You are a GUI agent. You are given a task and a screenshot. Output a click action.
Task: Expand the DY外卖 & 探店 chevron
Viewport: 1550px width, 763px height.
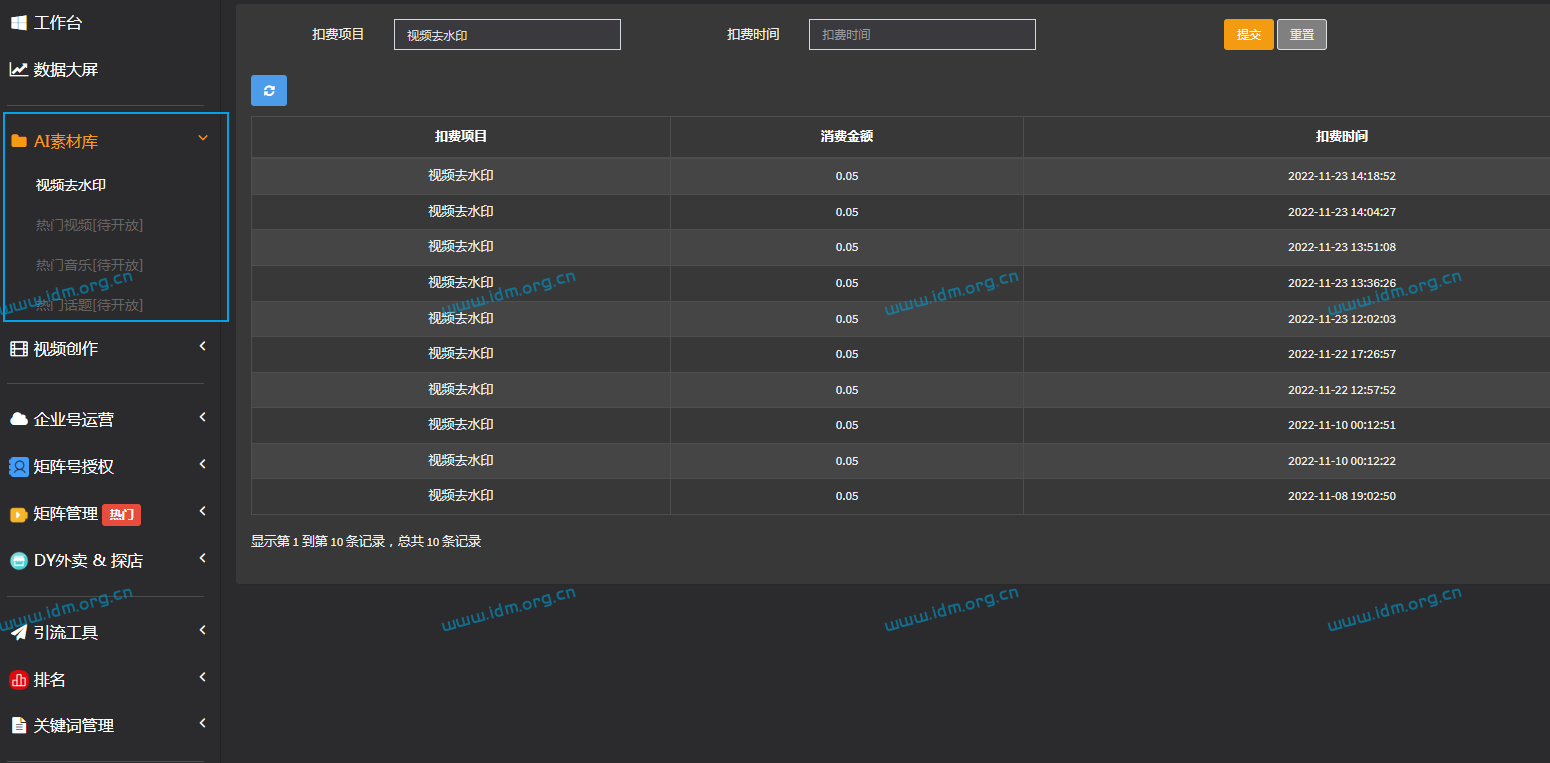coord(203,558)
